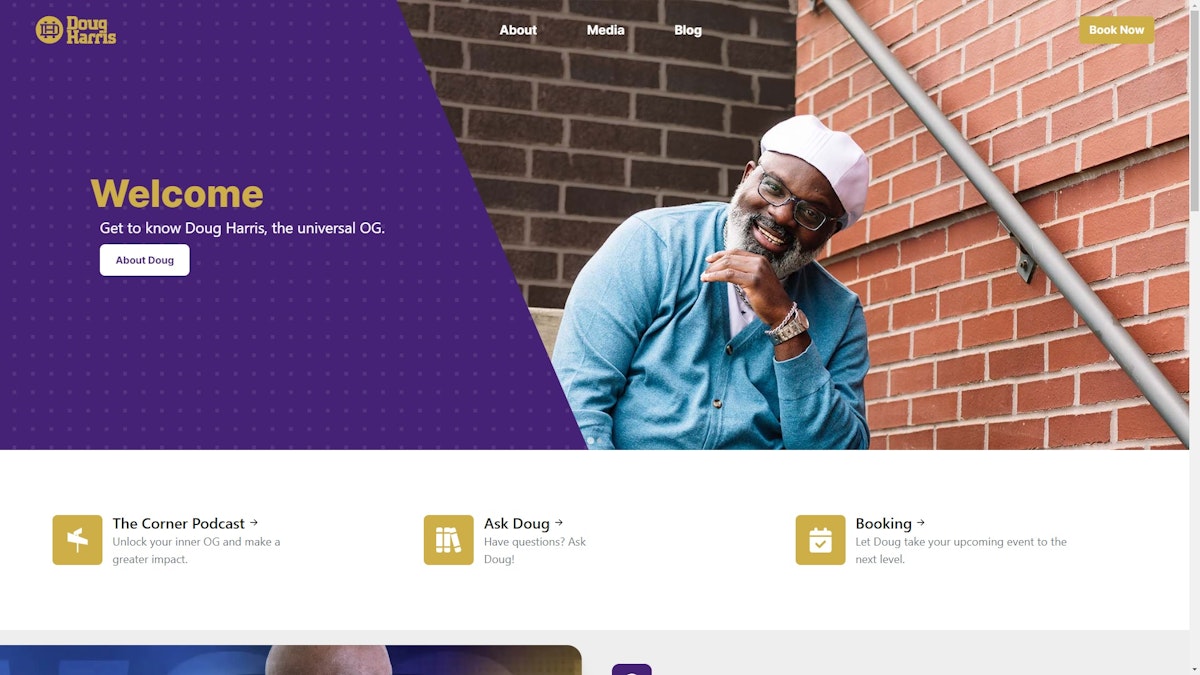Go to the Blog page
The width and height of the screenshot is (1200, 675).
[x=688, y=30]
